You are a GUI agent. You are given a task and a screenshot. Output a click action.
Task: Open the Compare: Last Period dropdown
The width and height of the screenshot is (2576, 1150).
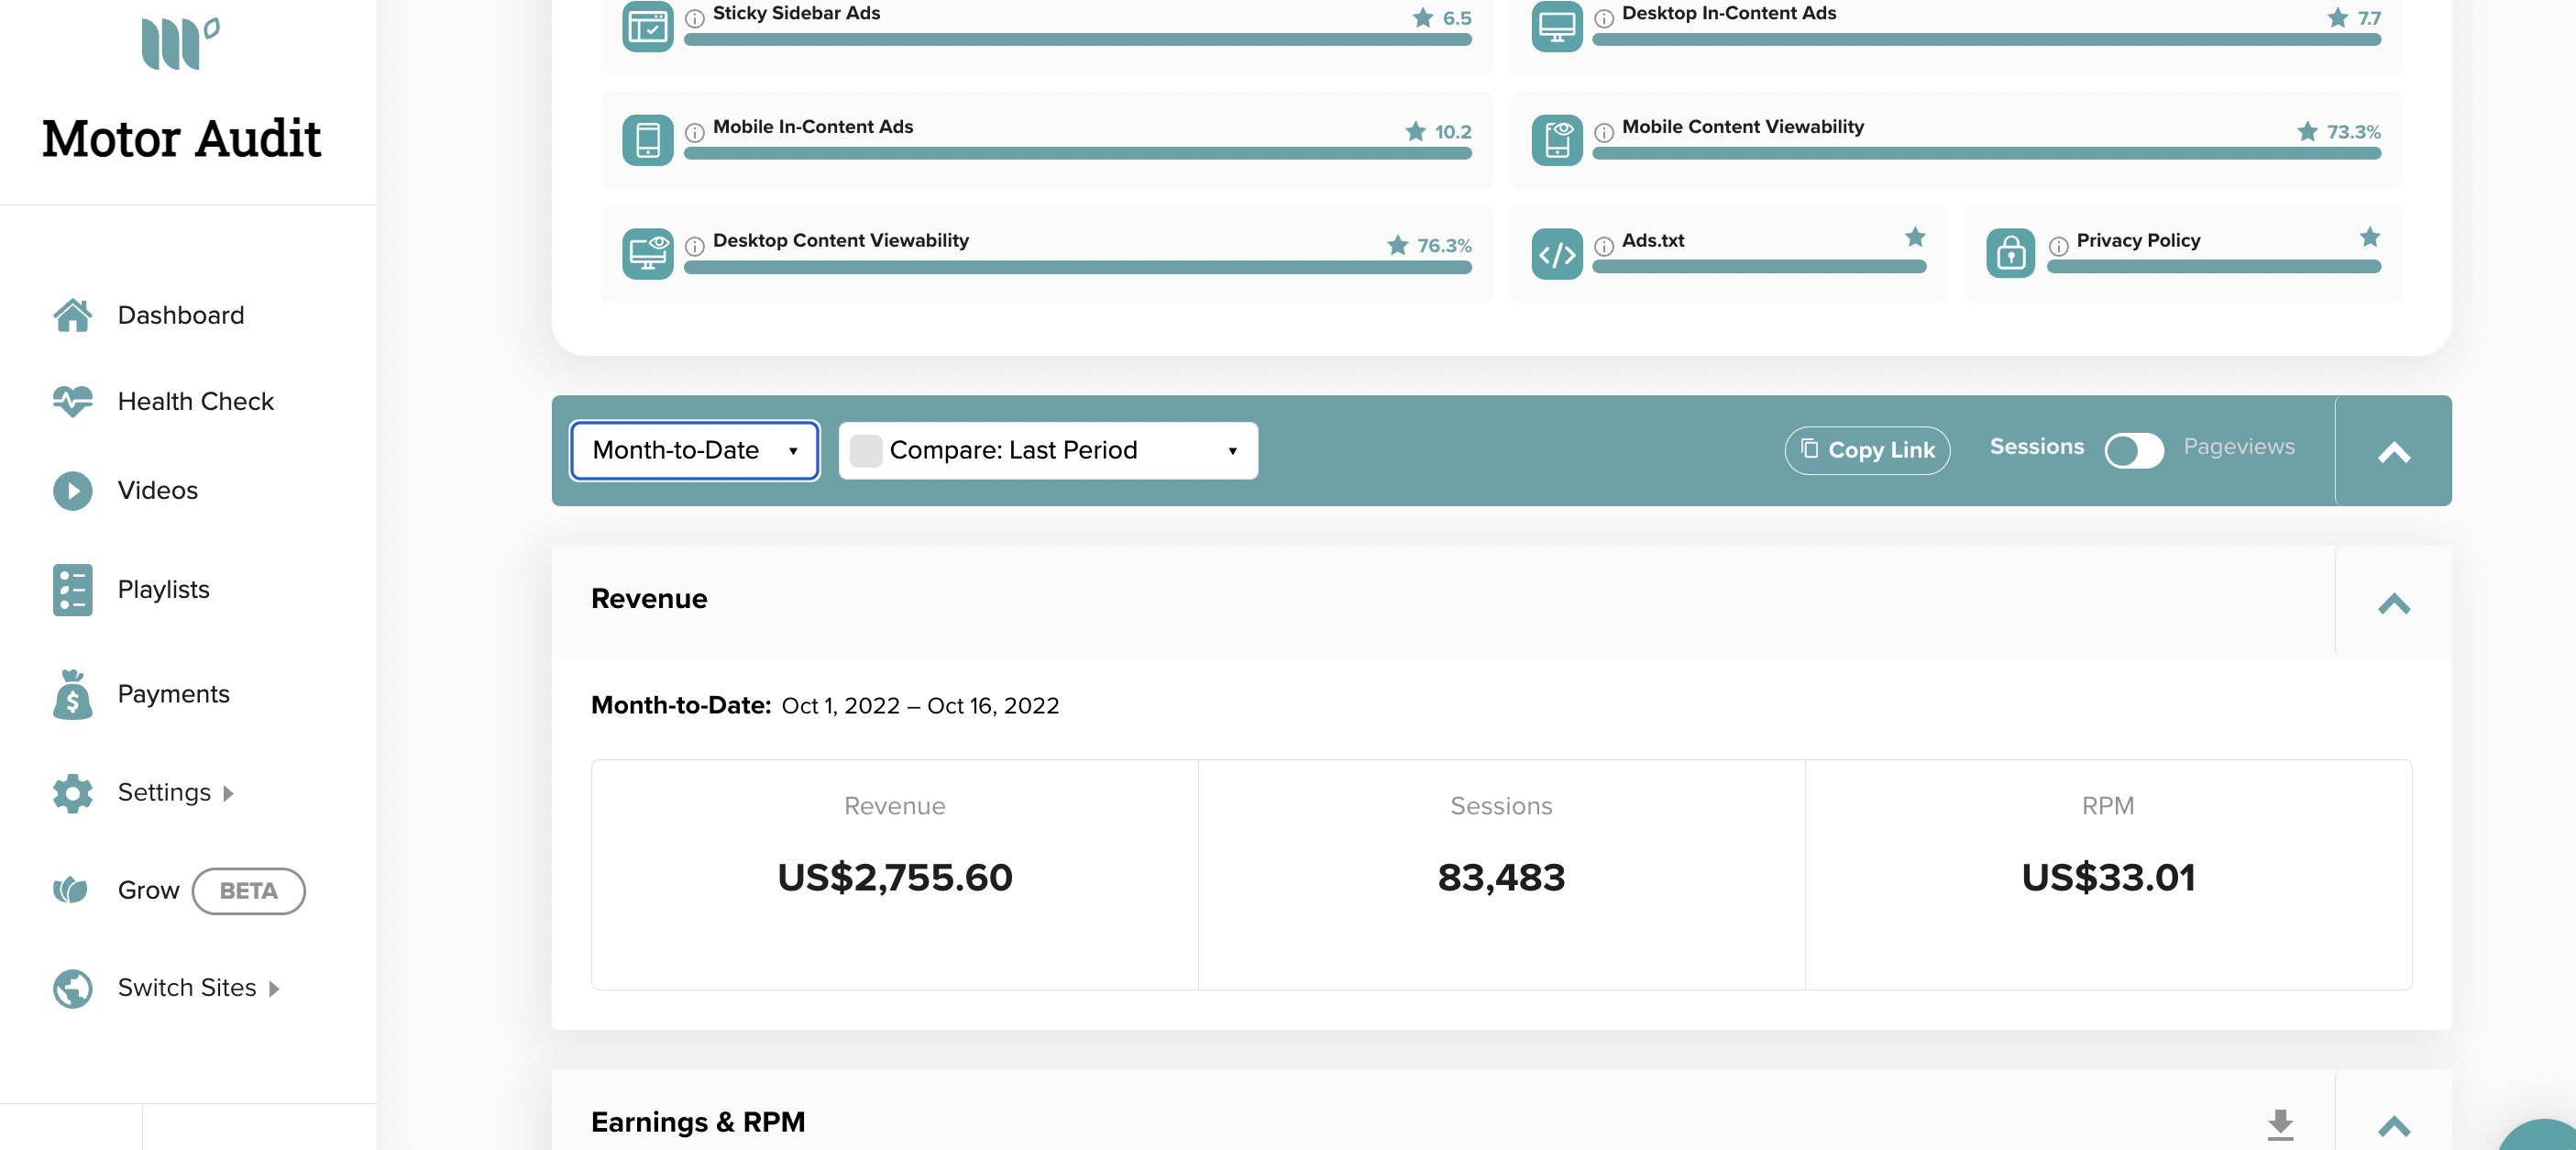tap(1047, 450)
